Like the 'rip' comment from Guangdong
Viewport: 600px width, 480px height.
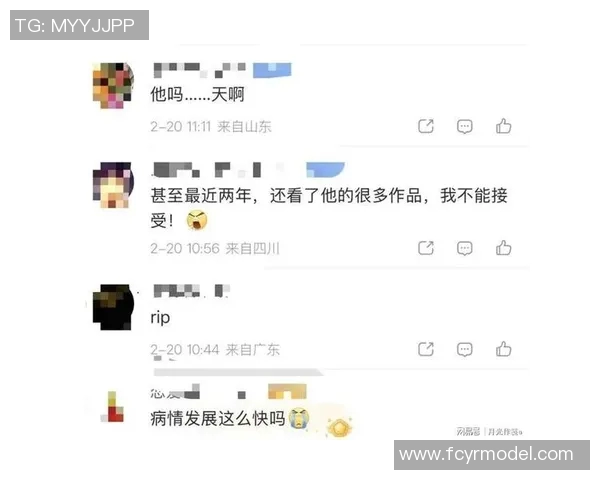[503, 349]
